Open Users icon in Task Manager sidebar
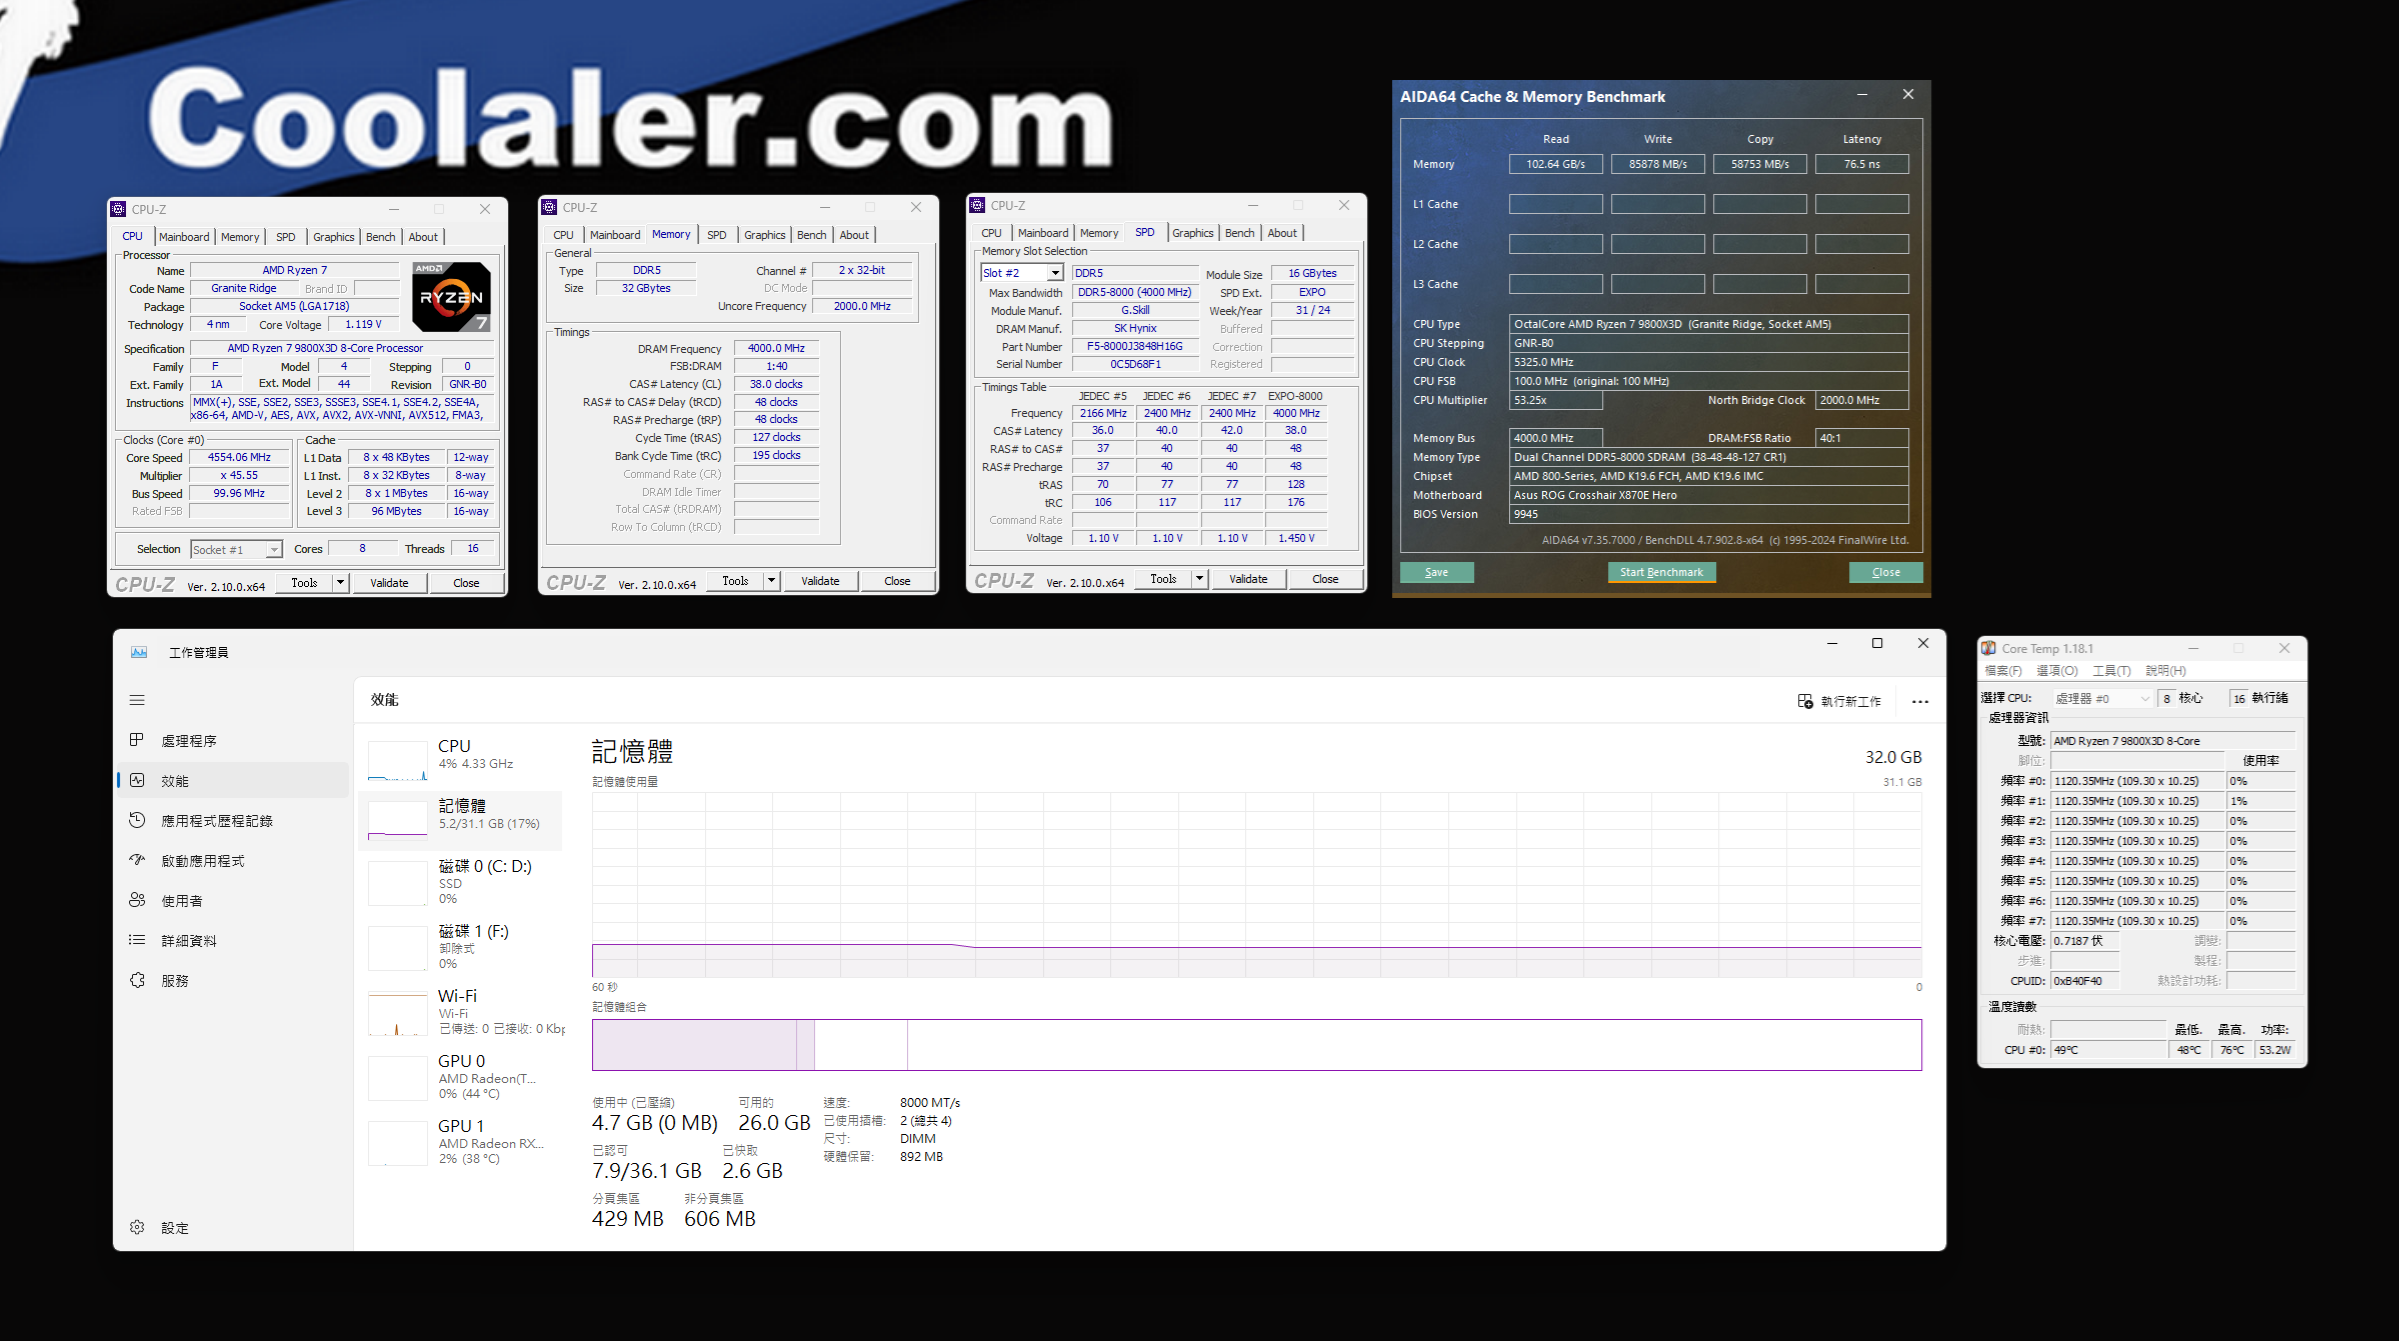This screenshot has width=2399, height=1341. 137,900
